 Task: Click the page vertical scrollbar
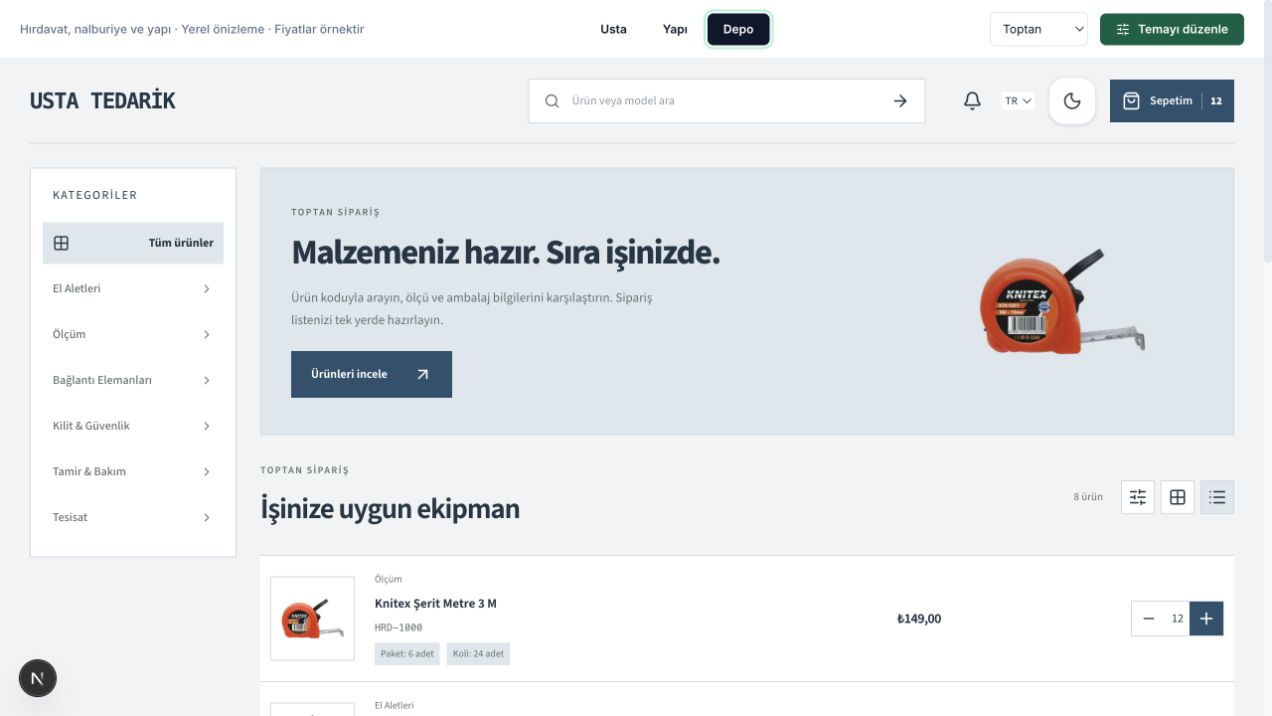1267,130
